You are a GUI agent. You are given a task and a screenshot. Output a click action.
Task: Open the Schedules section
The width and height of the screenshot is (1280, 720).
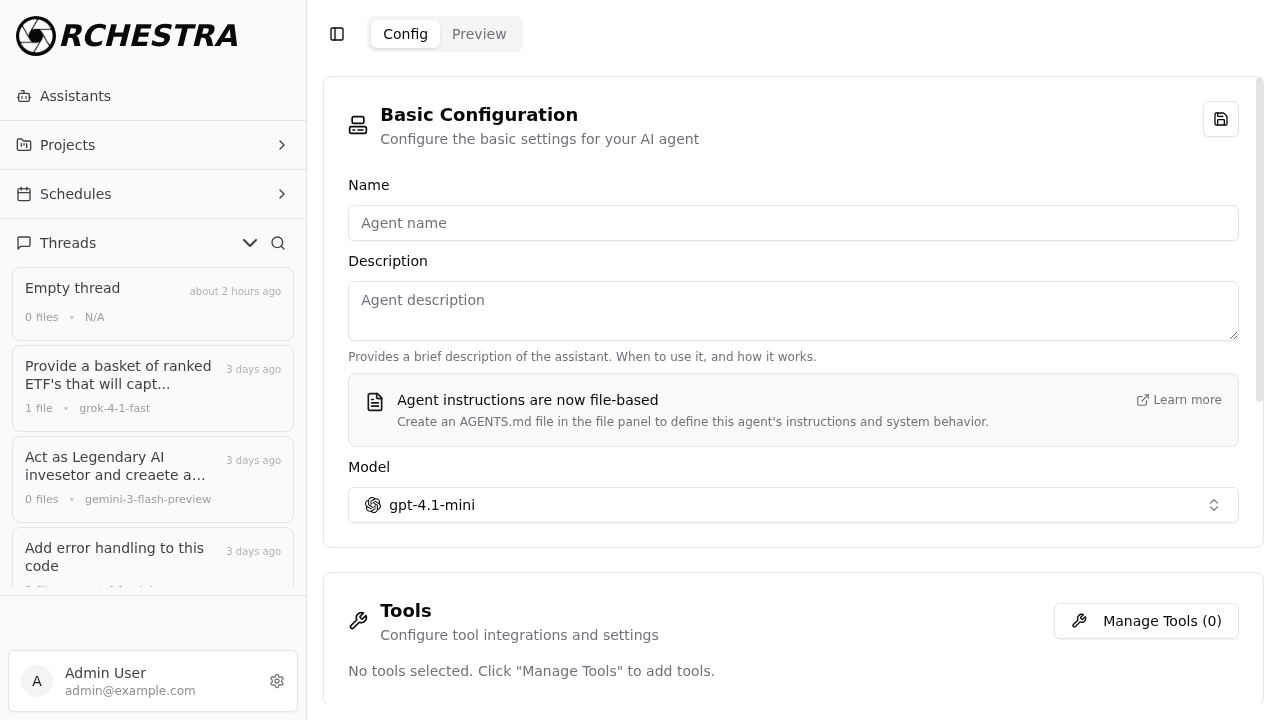[153, 194]
